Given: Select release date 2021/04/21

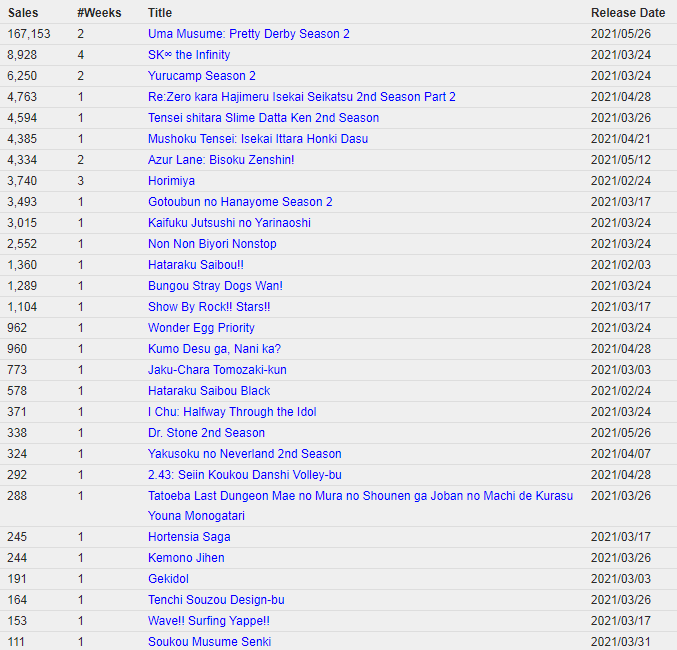Looking at the screenshot, I should click(x=620, y=139).
